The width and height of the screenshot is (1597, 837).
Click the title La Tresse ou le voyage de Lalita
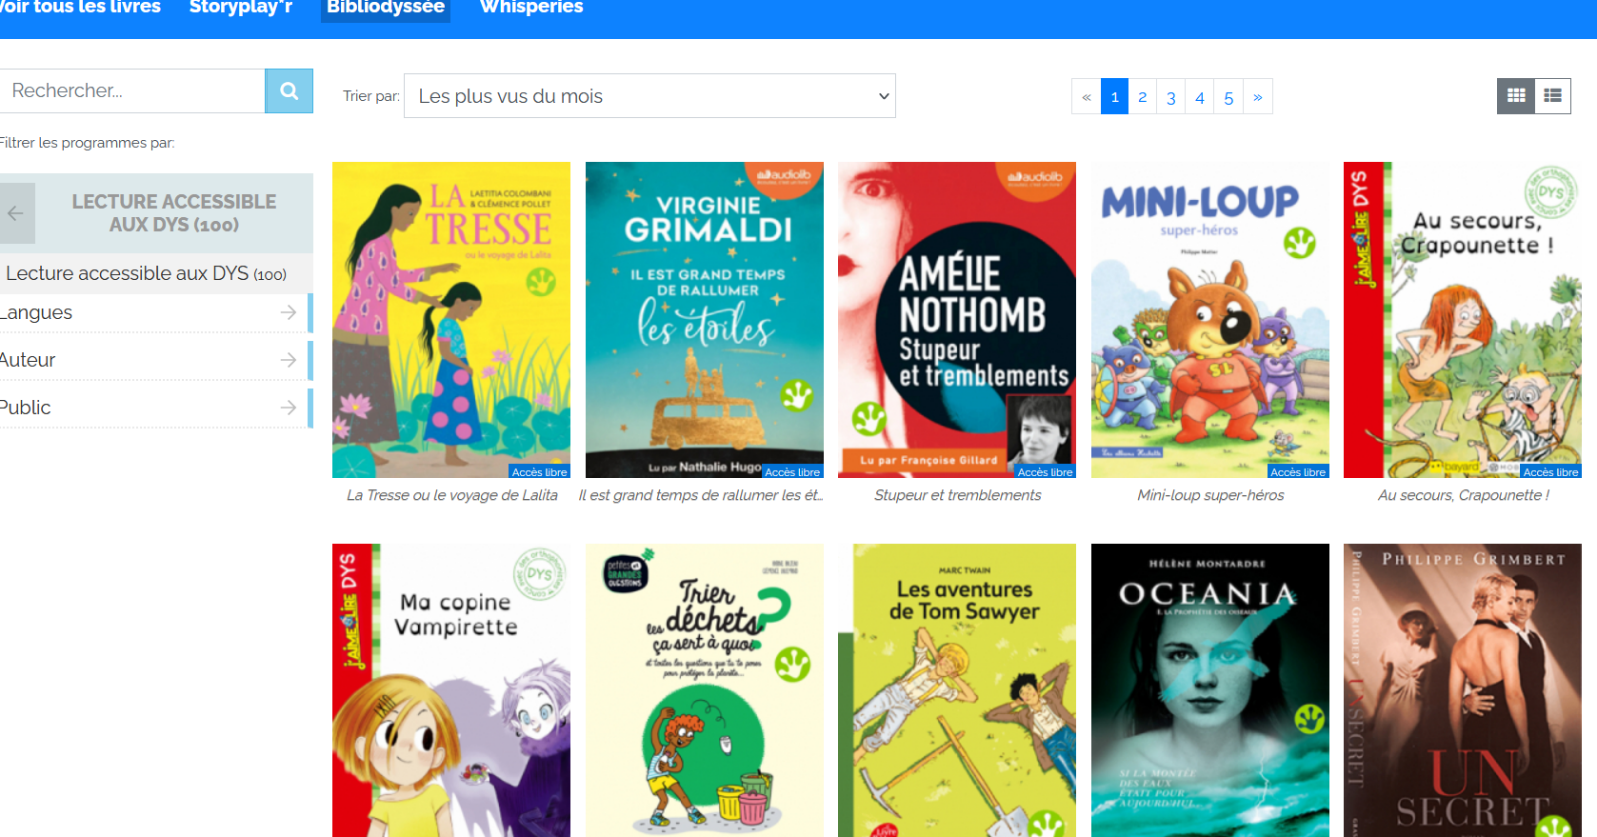click(x=452, y=495)
